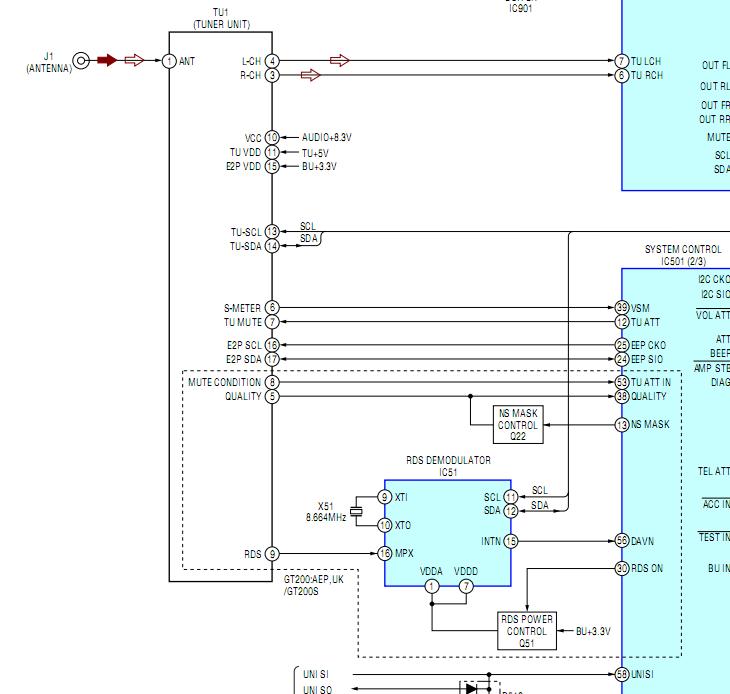Click pin 10 VCC on the tuner unit
This screenshot has height=694, width=730.
(272, 138)
